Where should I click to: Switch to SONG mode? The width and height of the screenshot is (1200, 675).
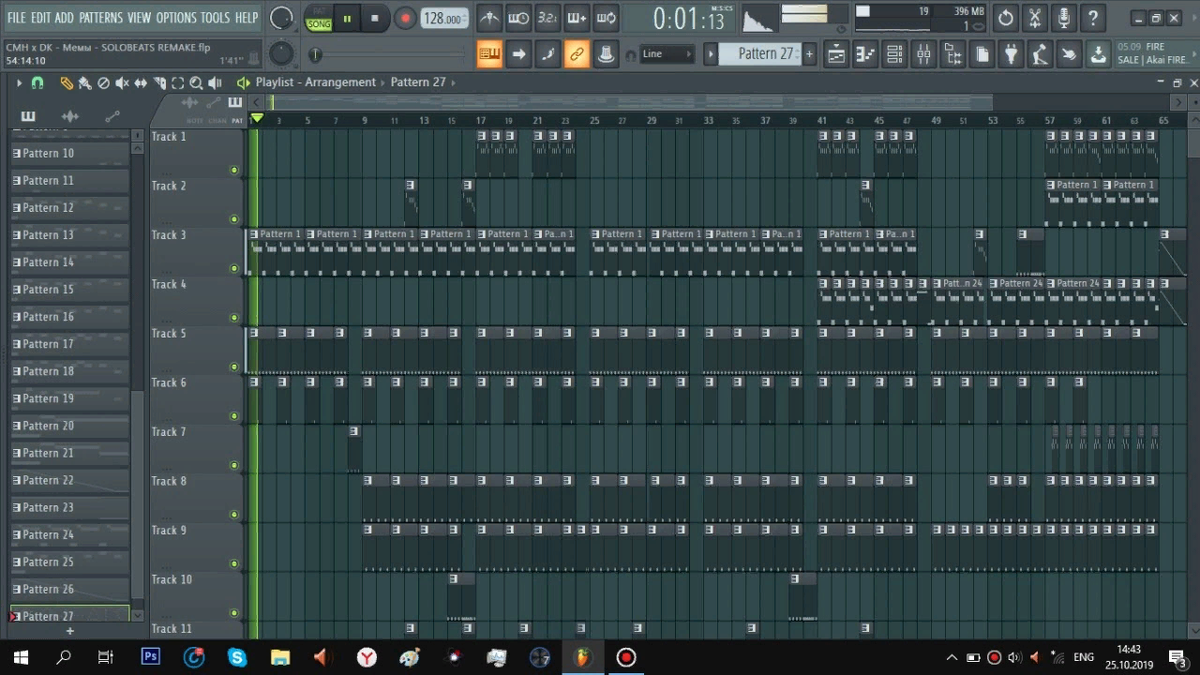click(319, 24)
